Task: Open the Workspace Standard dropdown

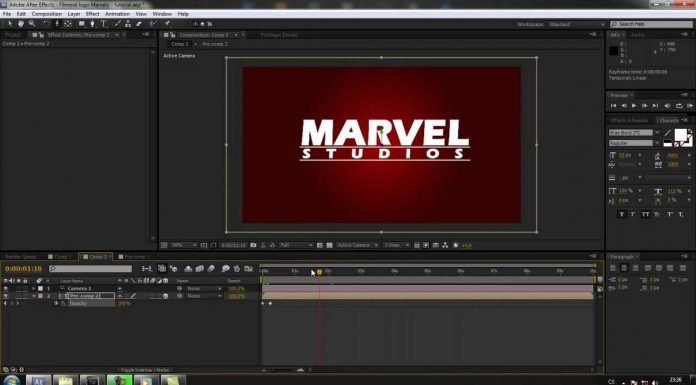Action: (x=576, y=24)
